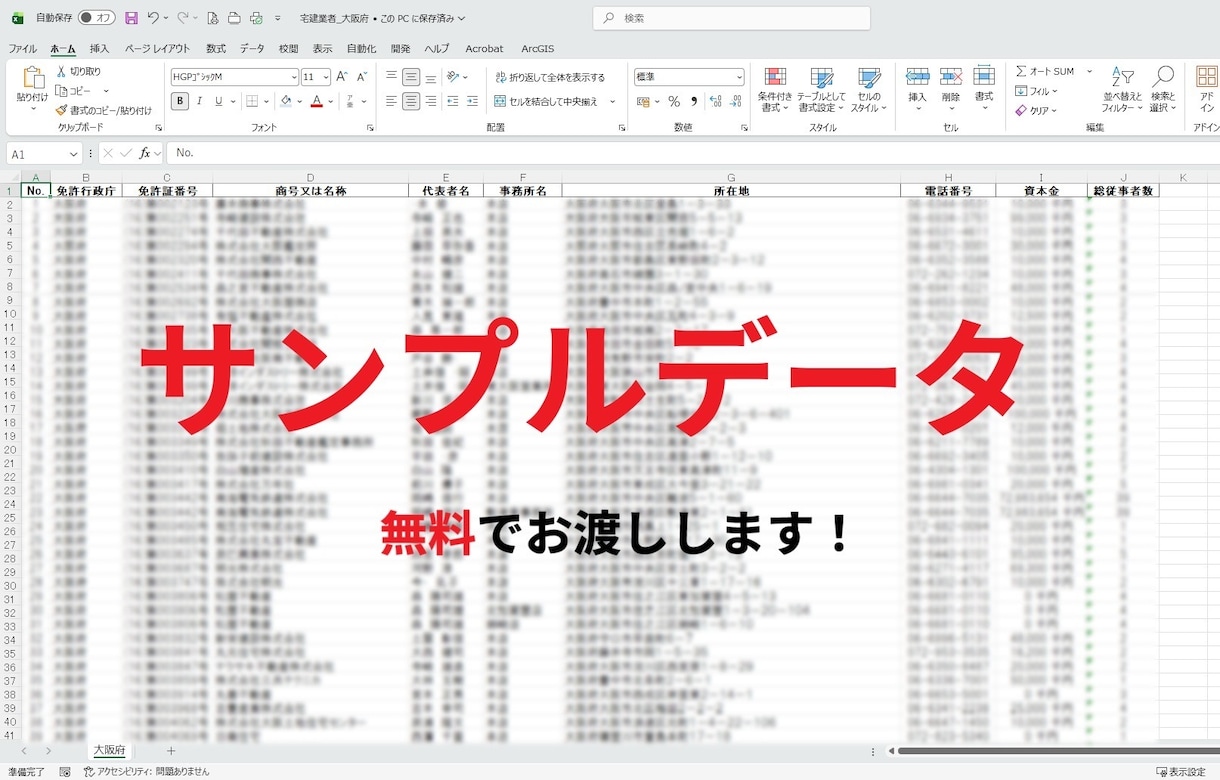
Task: Increase font size with larger A
Action: [x=342, y=77]
